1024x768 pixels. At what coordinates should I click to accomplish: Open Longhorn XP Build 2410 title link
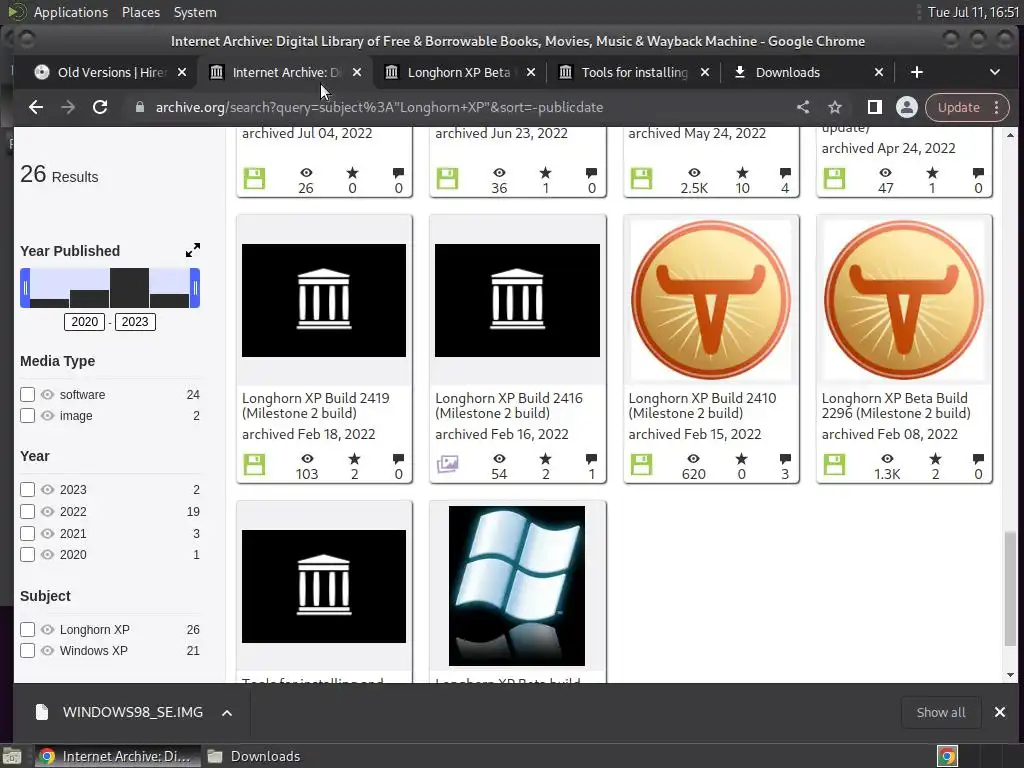click(702, 406)
